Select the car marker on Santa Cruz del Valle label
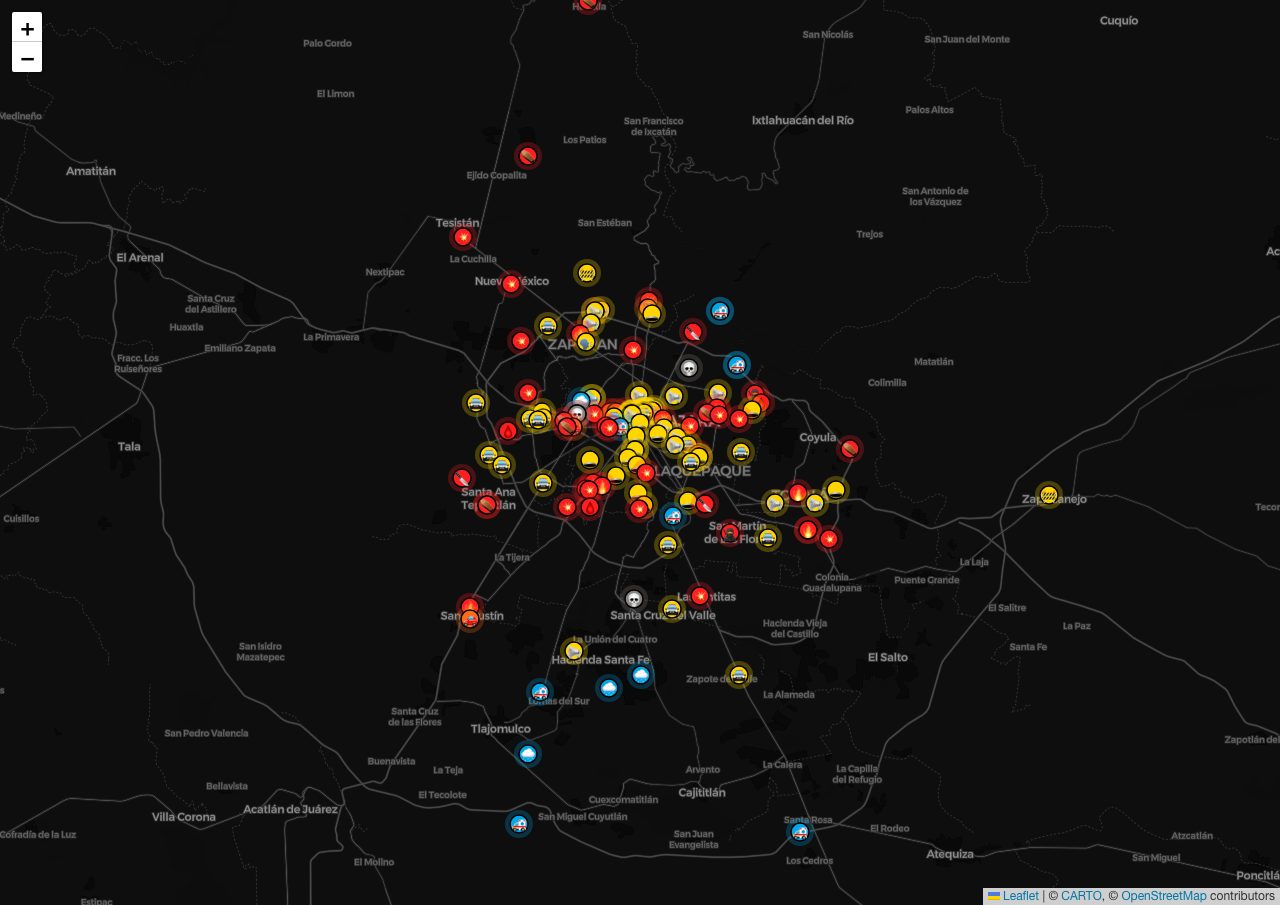 [672, 608]
